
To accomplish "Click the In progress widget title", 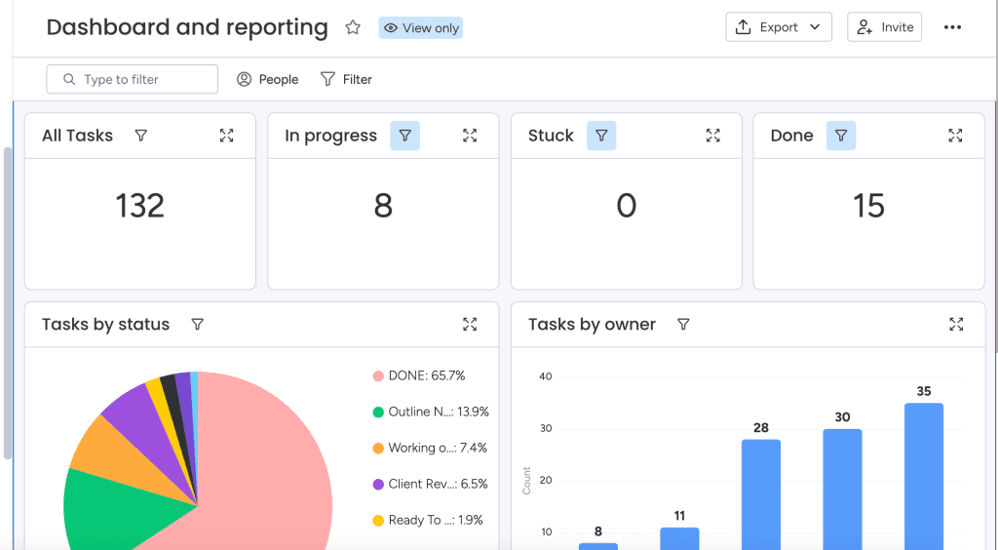I will pyautogui.click(x=330, y=136).
